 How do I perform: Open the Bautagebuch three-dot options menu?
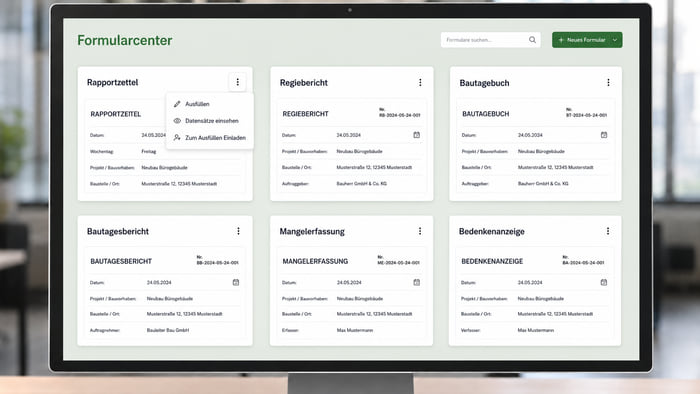point(608,83)
